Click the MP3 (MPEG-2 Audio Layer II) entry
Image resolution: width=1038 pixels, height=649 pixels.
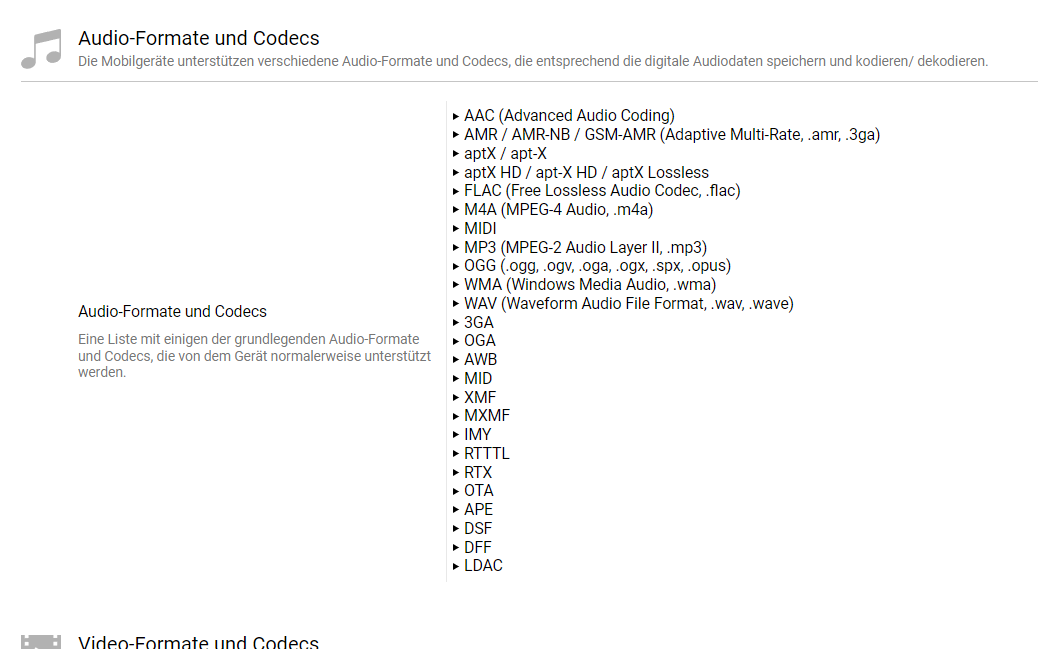pos(585,247)
